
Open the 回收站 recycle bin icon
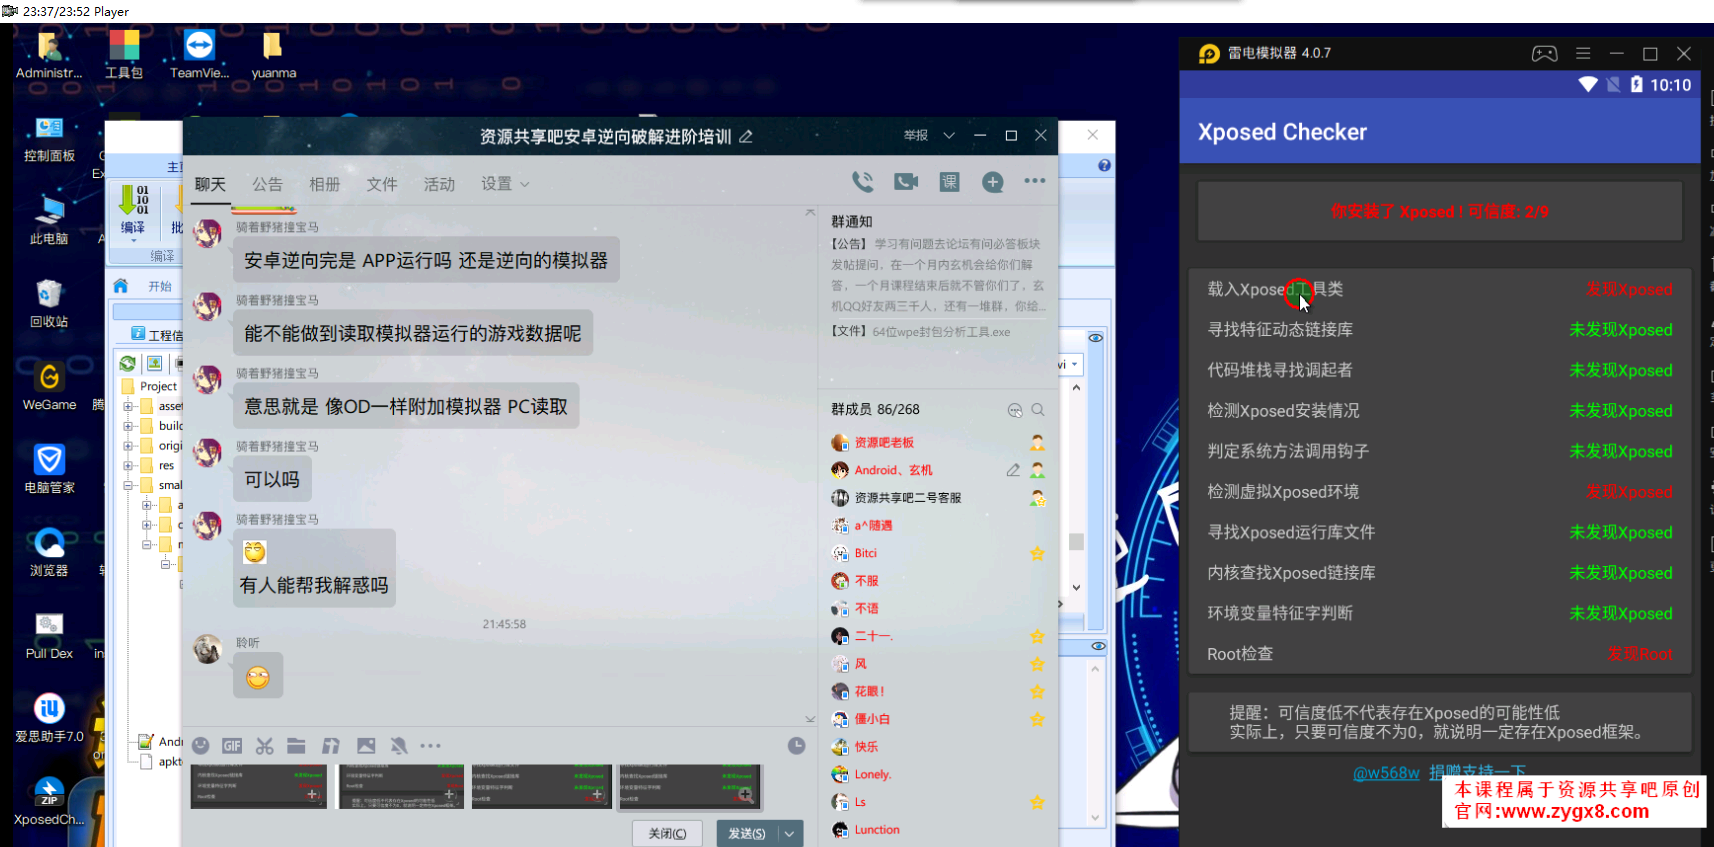(49, 303)
